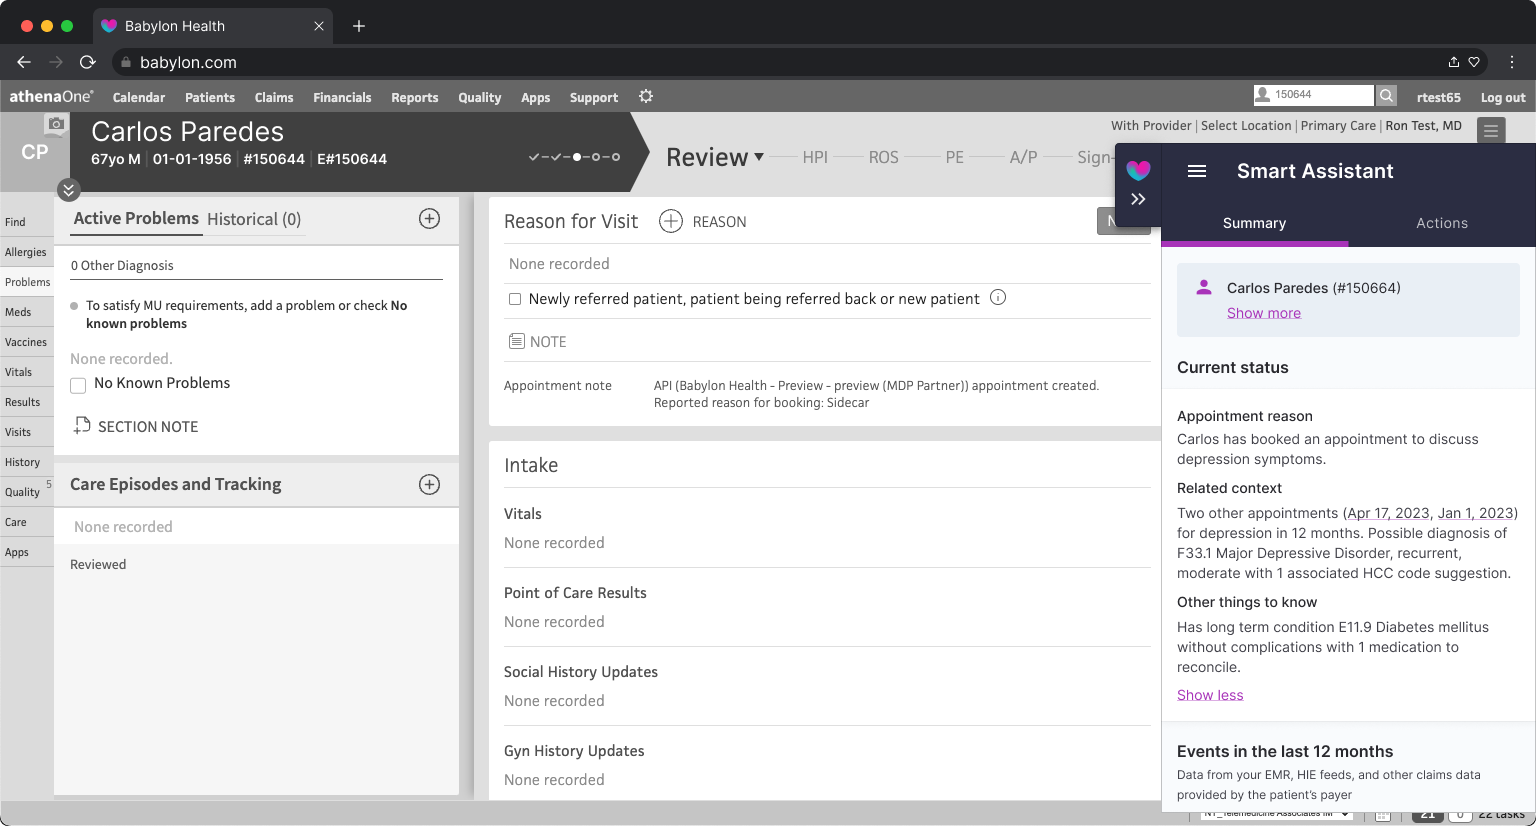Image resolution: width=1536 pixels, height=826 pixels.
Task: Click the encounter progress tracker dots
Action: pos(574,157)
